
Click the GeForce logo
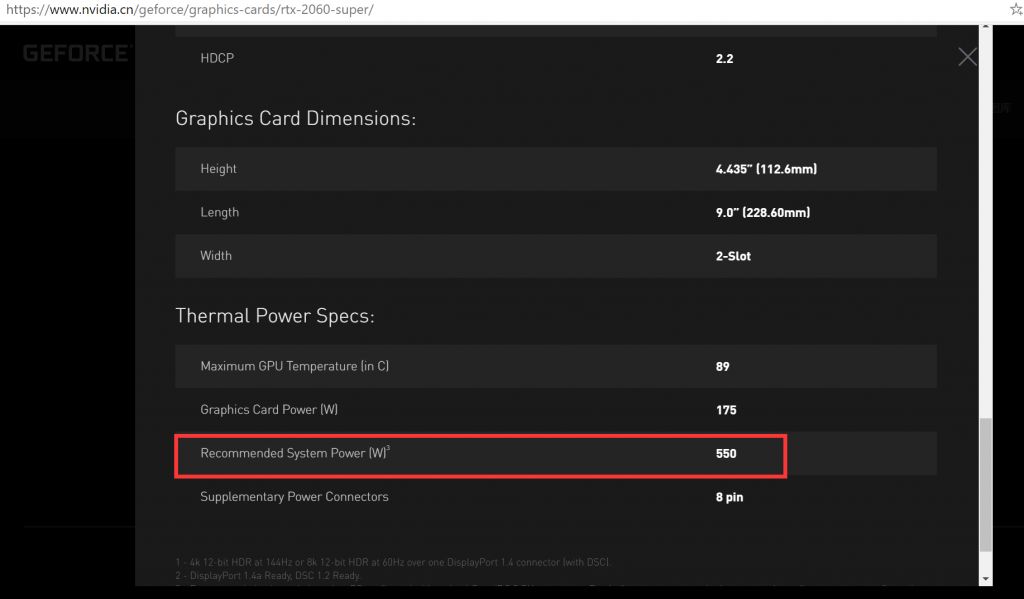point(76,53)
